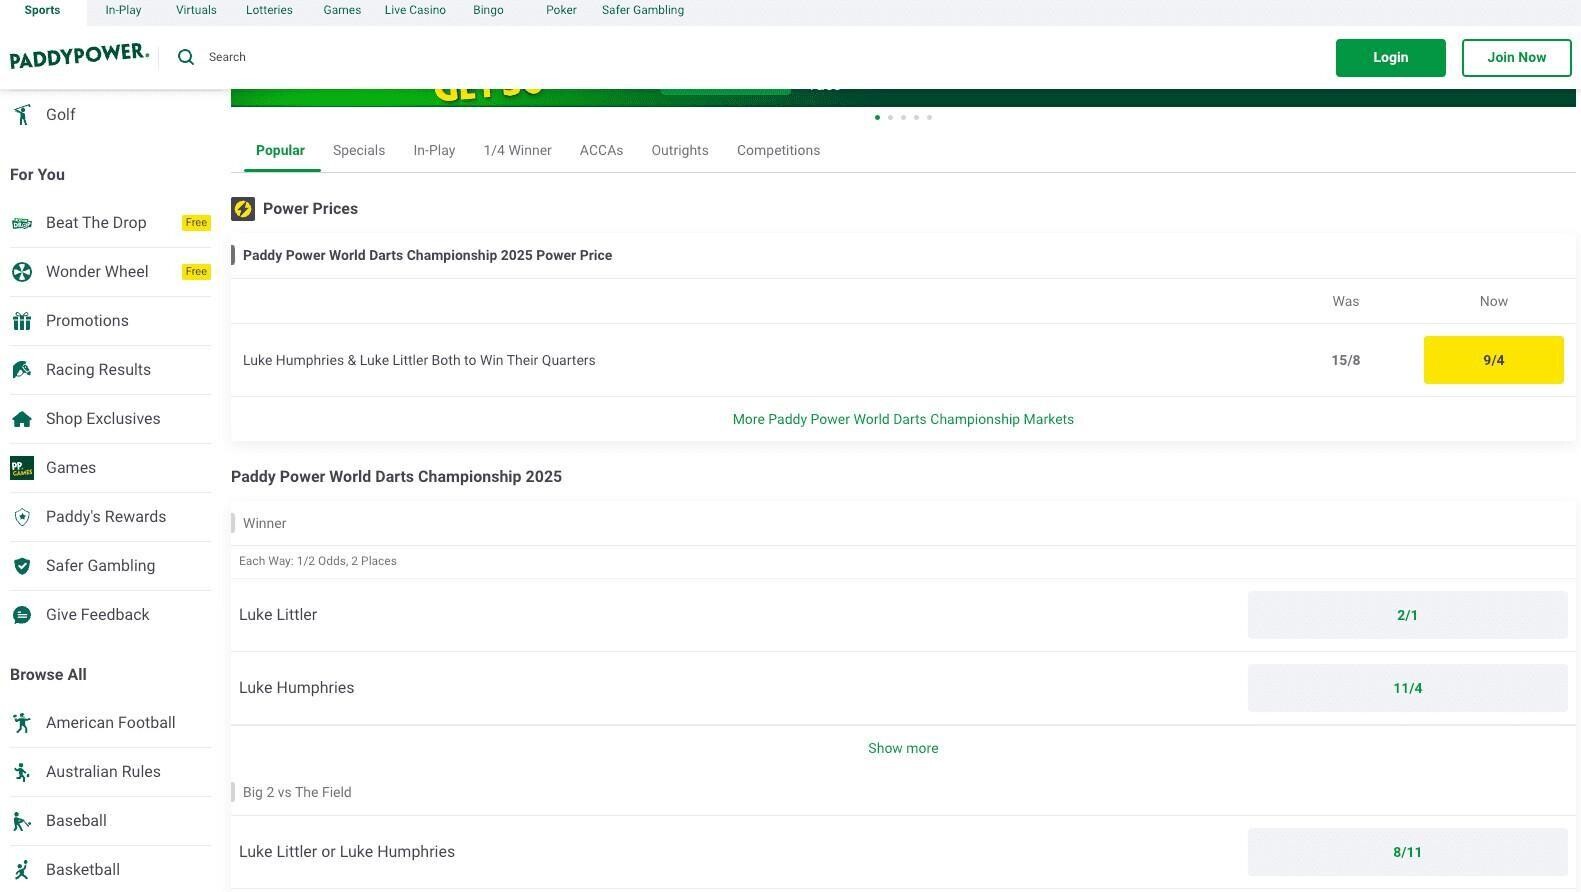Screen dimensions: 1581x892
Task: Open the Sports top navigation tab
Action: click(x=42, y=10)
